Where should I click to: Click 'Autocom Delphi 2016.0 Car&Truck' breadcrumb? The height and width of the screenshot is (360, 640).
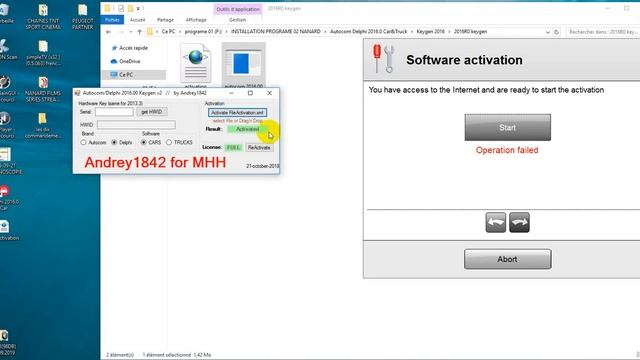pyautogui.click(x=368, y=31)
